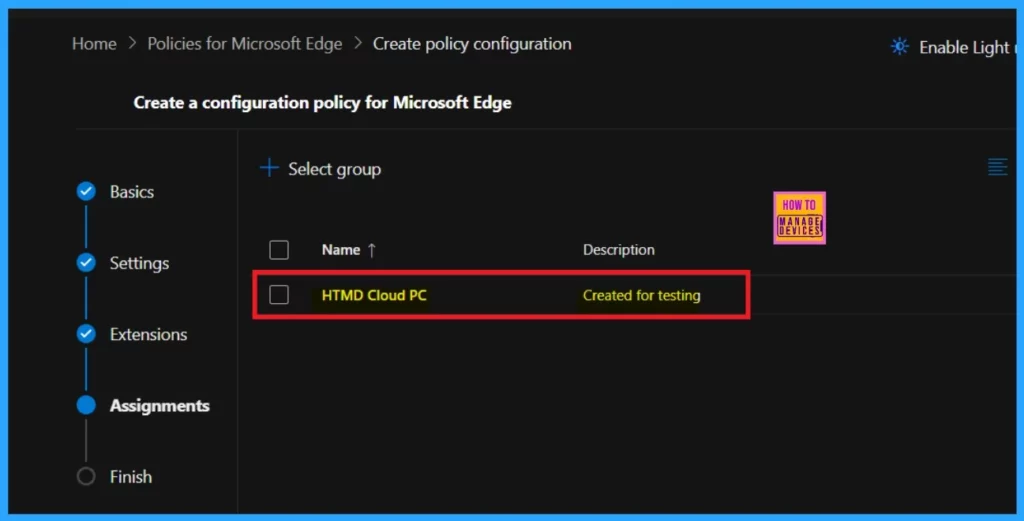Click the Description column header

point(618,250)
